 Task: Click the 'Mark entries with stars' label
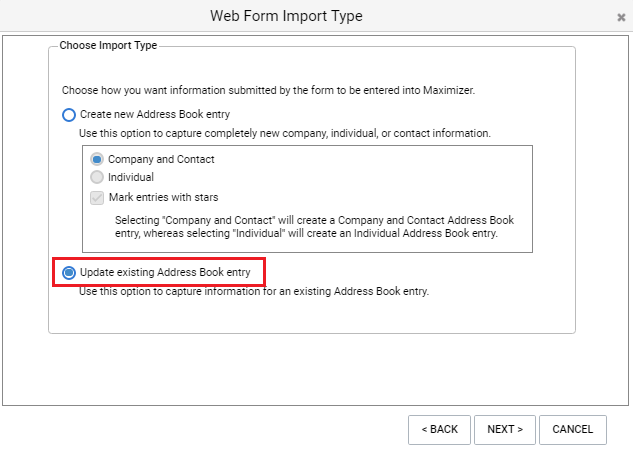(163, 197)
